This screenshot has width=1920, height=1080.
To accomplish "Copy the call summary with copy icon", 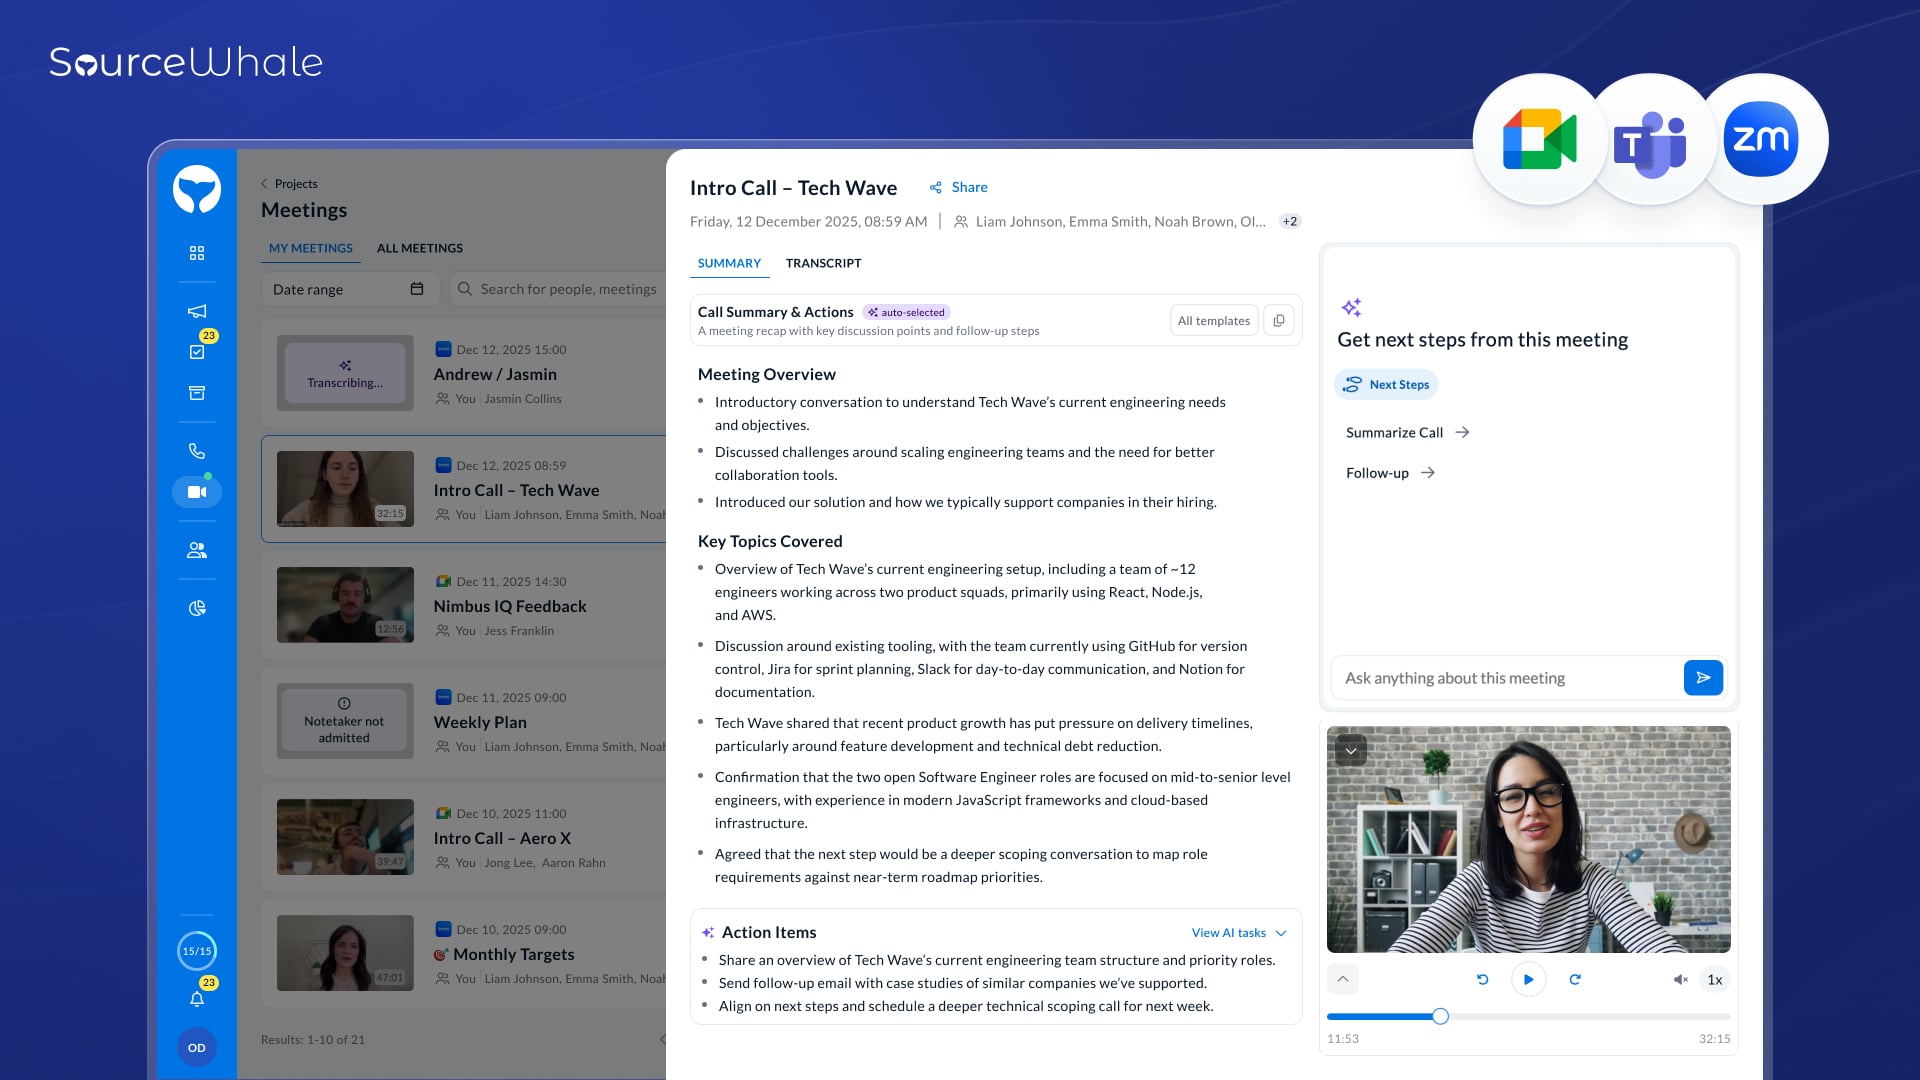I will pos(1279,320).
